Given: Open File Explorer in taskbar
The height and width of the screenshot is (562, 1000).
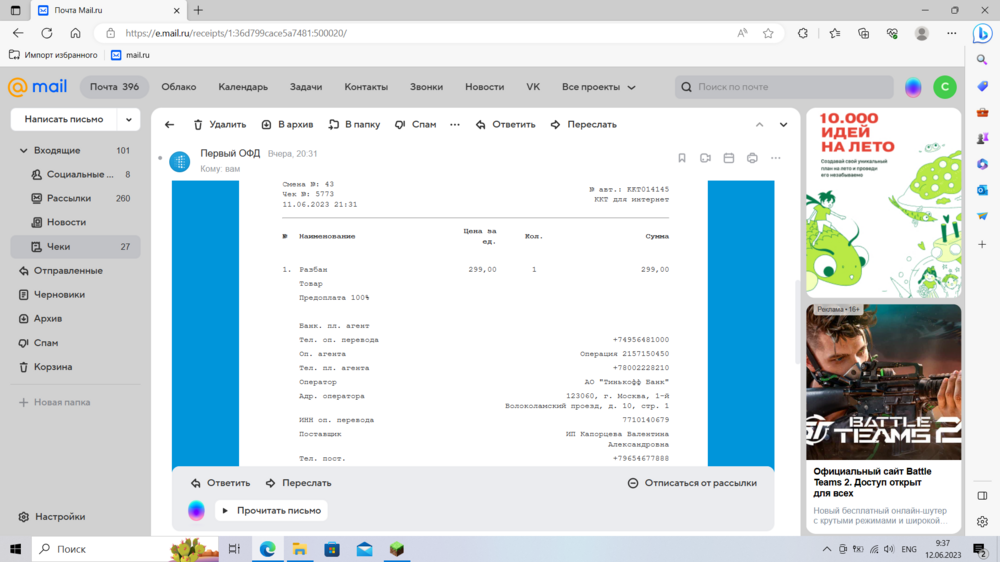Looking at the screenshot, I should [x=299, y=549].
